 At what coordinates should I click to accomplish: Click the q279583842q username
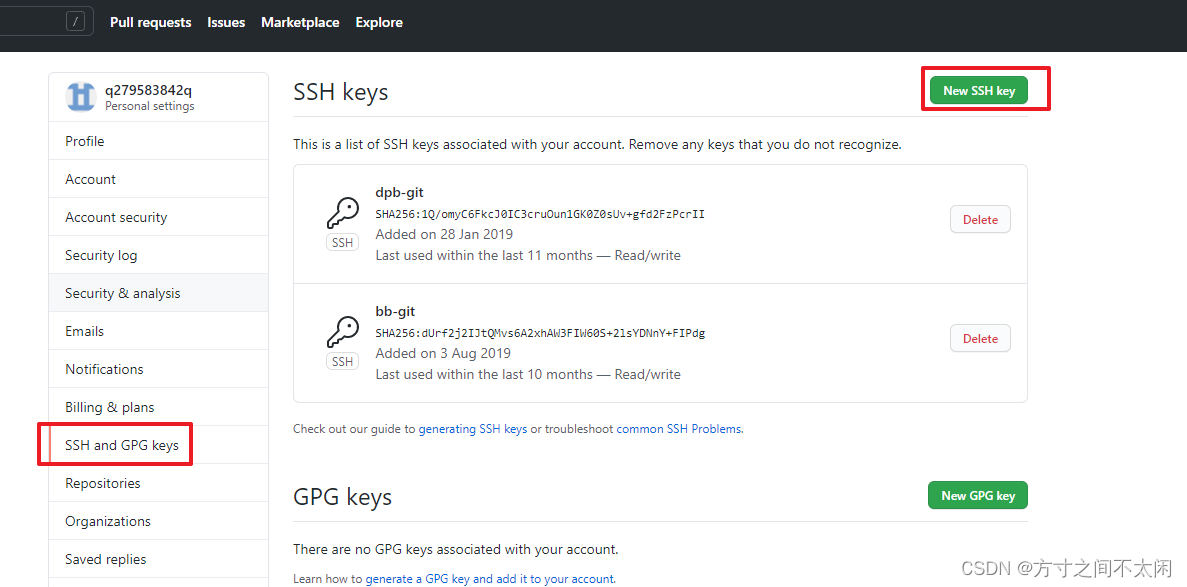coord(148,90)
